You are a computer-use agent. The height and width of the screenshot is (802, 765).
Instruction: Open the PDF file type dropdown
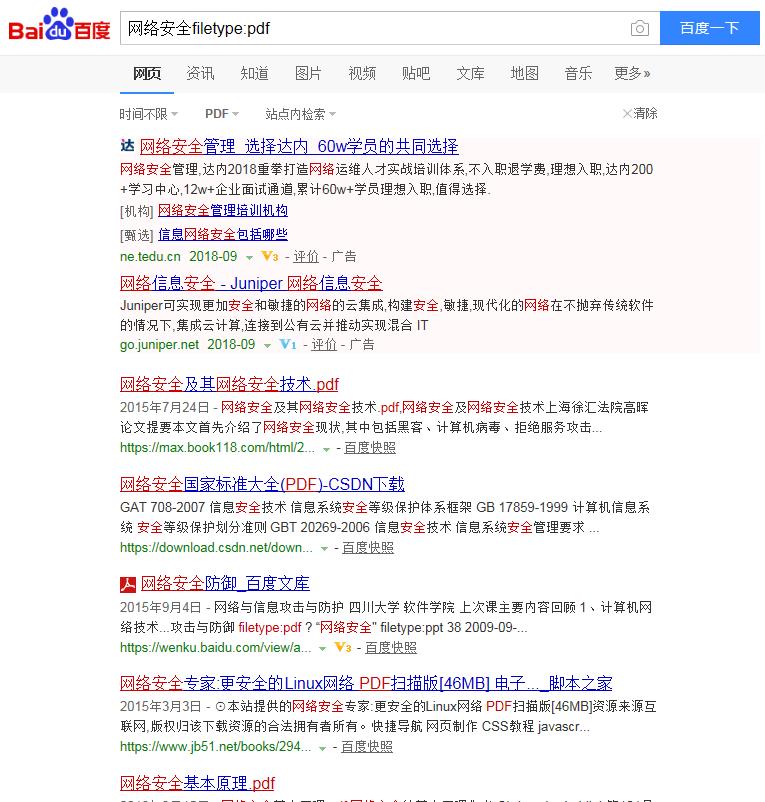[x=222, y=114]
